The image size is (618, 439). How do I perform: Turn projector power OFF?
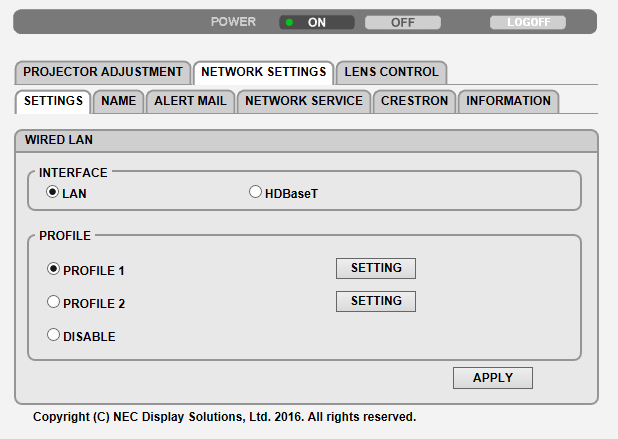[402, 22]
